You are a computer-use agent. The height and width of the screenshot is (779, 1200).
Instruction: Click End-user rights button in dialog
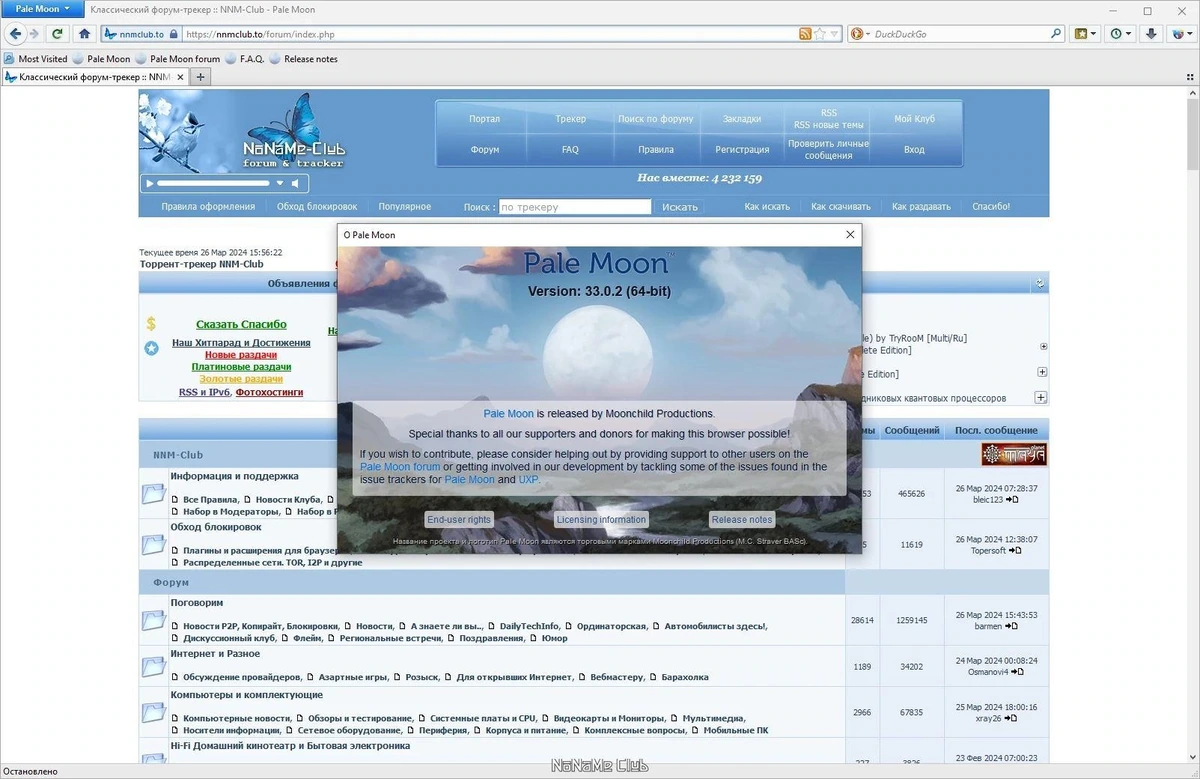[x=459, y=519]
